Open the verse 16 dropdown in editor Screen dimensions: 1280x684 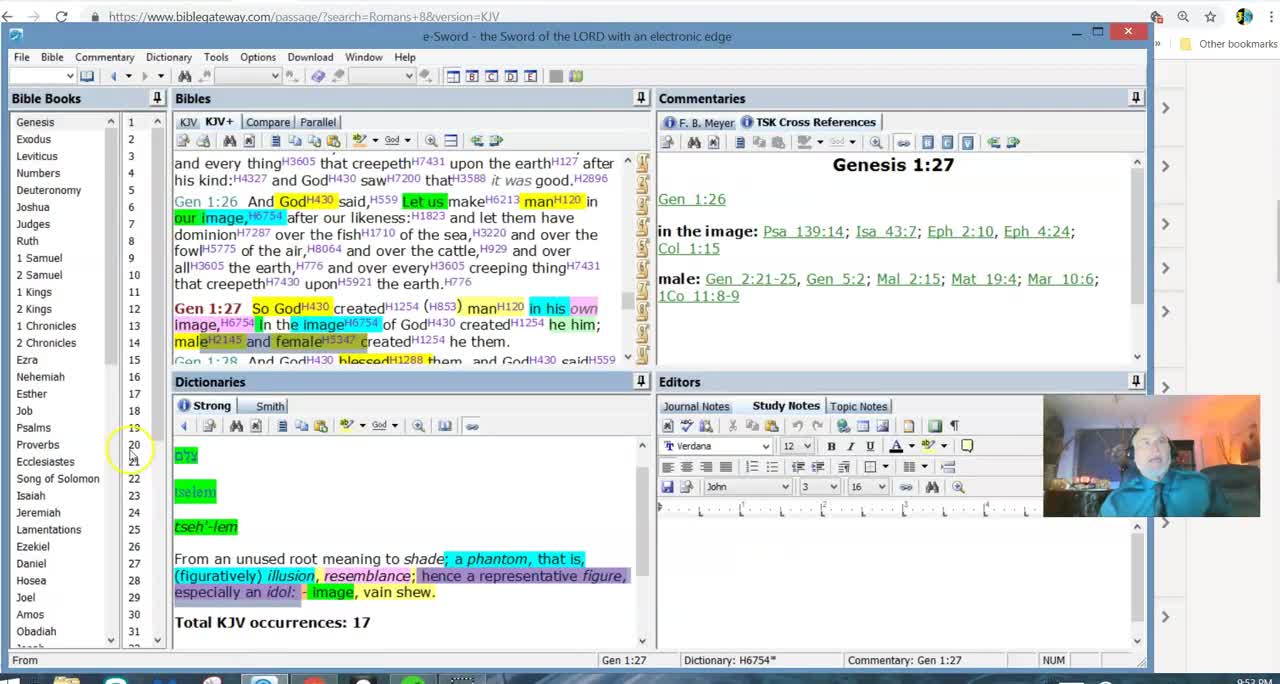(882, 487)
